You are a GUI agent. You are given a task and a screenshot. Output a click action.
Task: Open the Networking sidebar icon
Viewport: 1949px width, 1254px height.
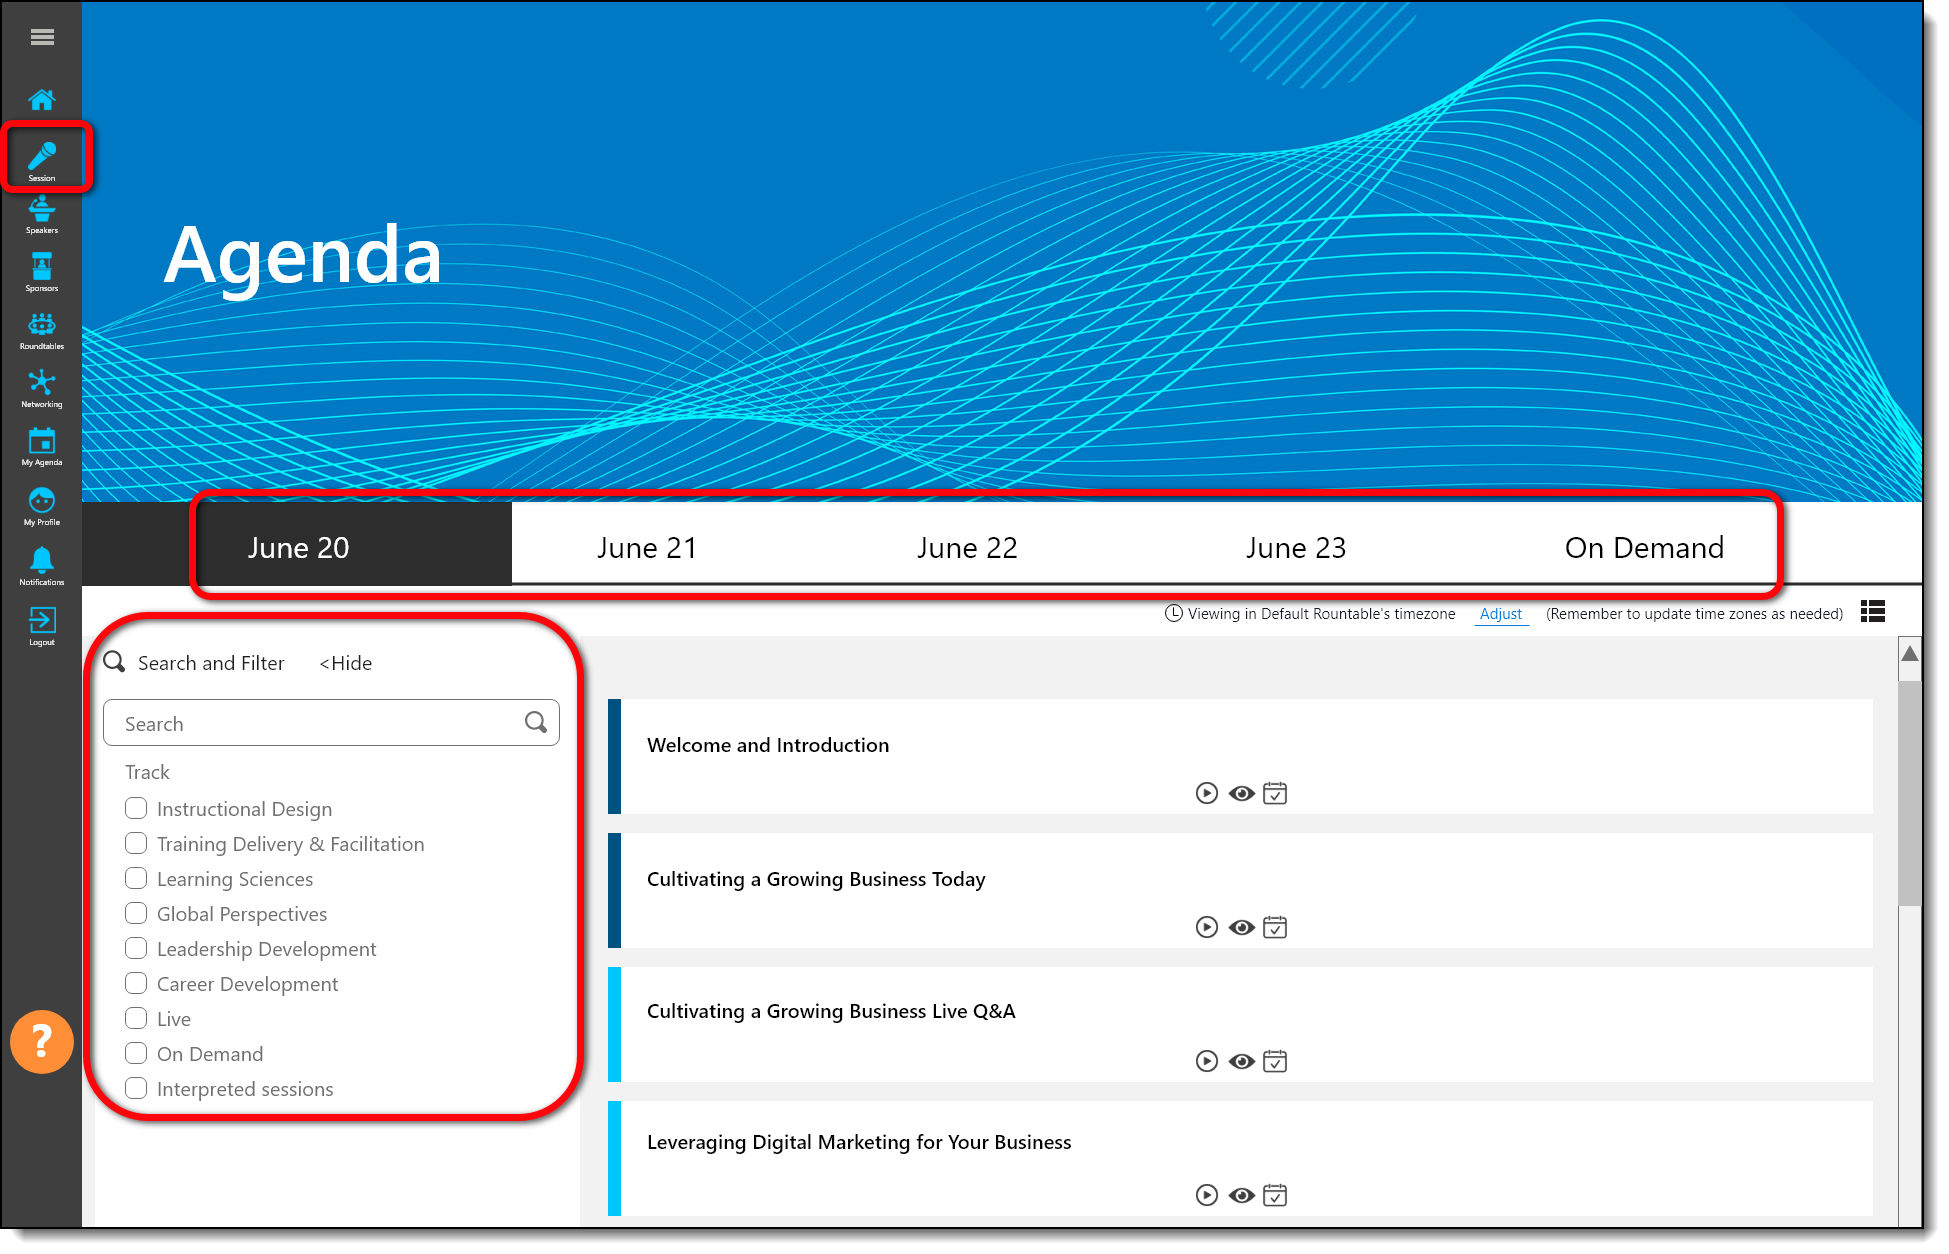tap(42, 388)
